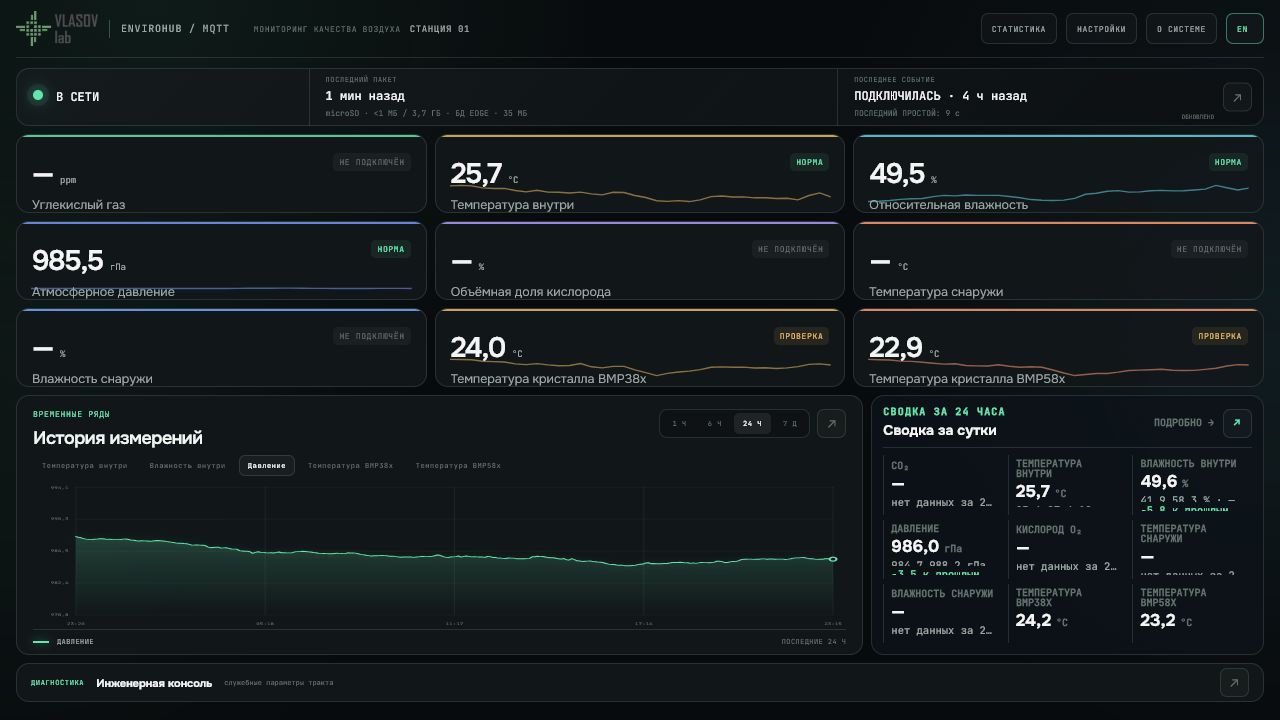This screenshot has height=720, width=1280.
Task: Click the ПОСЛЕДНИЕ 24 Ч chart footer text
Action: tap(813, 642)
